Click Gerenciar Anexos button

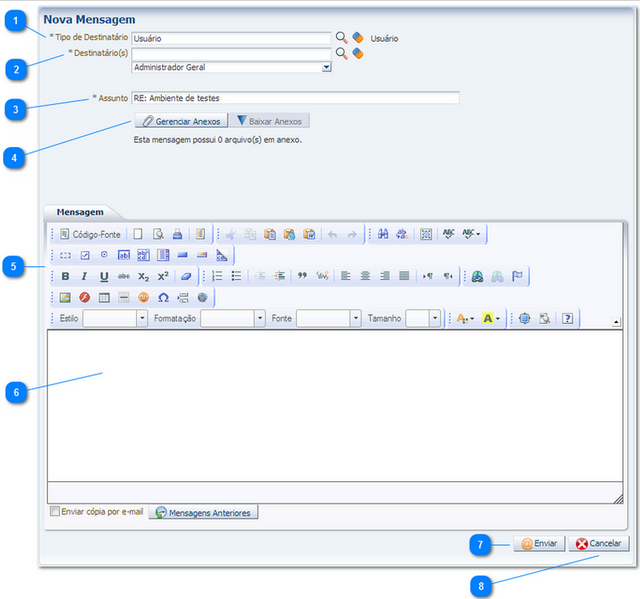click(x=181, y=121)
